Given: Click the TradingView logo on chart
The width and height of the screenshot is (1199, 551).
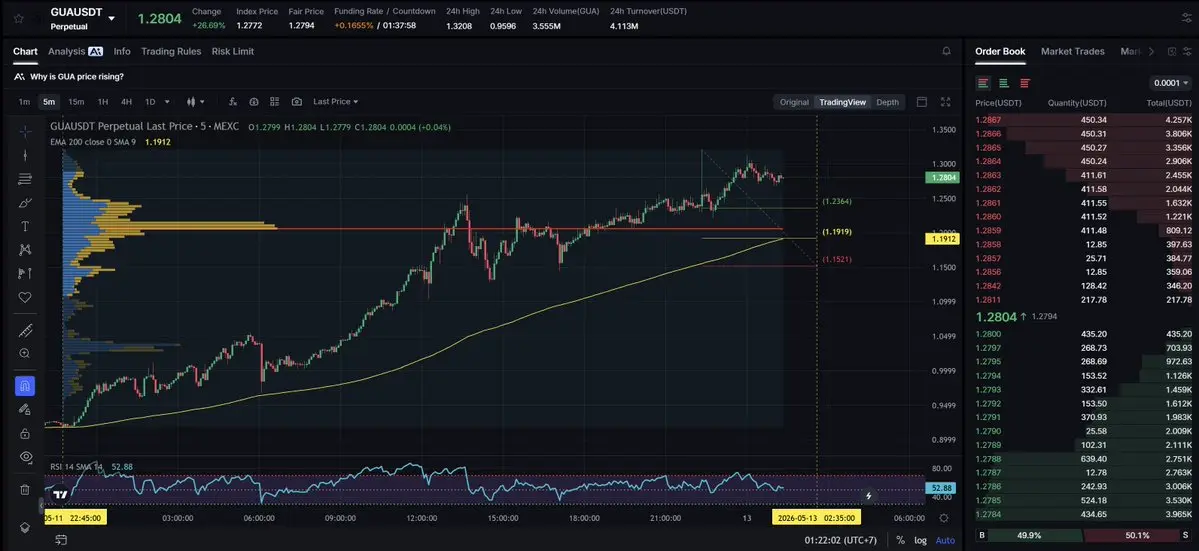Looking at the screenshot, I should [x=60, y=494].
